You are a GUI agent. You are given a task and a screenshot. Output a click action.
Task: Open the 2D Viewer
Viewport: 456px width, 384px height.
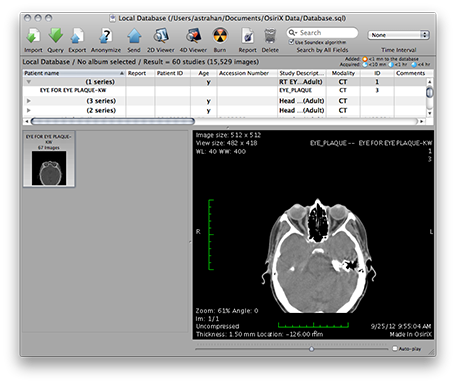[x=161, y=35]
